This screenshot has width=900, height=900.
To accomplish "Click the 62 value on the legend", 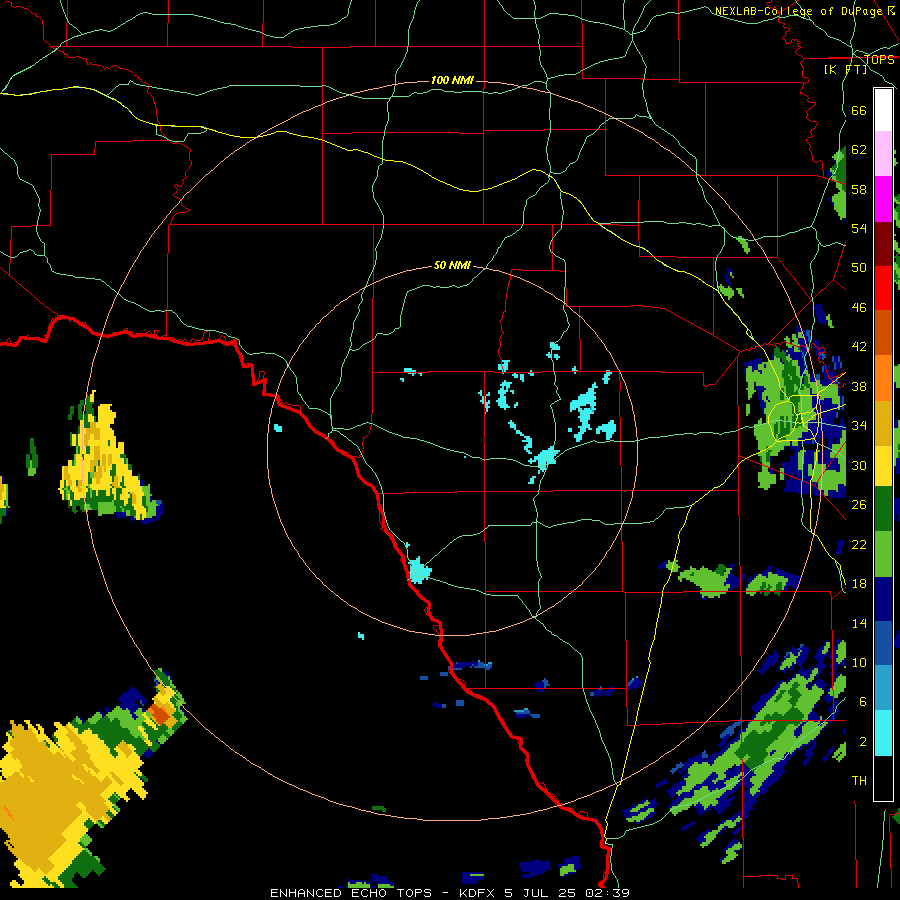I will 859,150.
